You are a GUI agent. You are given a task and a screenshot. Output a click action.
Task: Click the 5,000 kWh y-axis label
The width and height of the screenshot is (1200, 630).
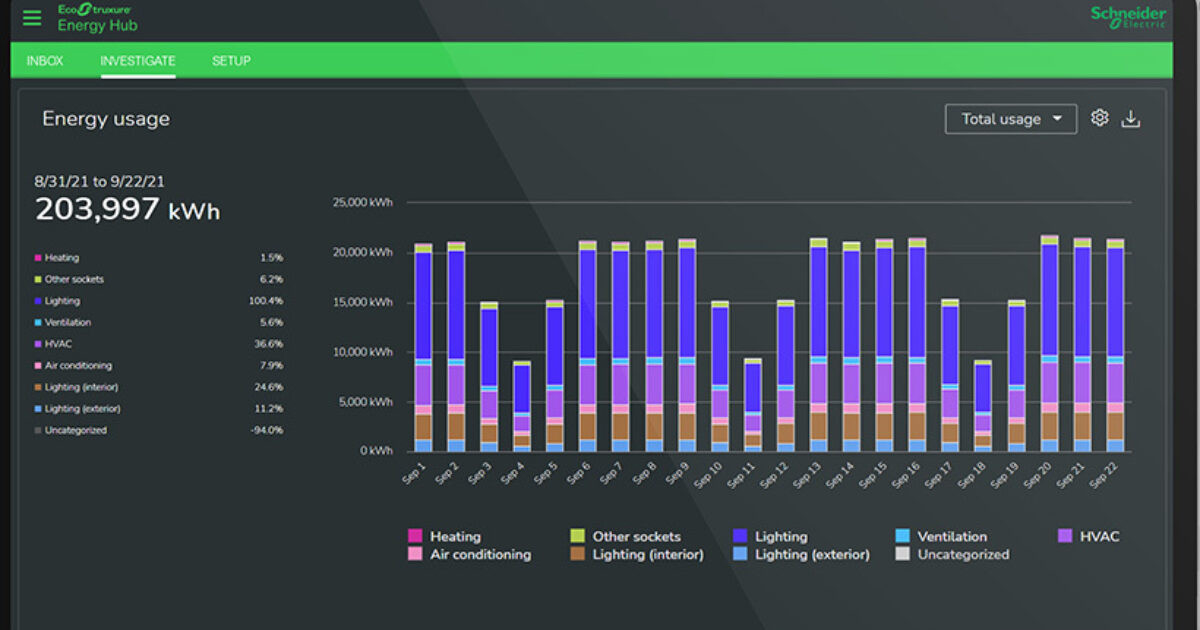366,402
